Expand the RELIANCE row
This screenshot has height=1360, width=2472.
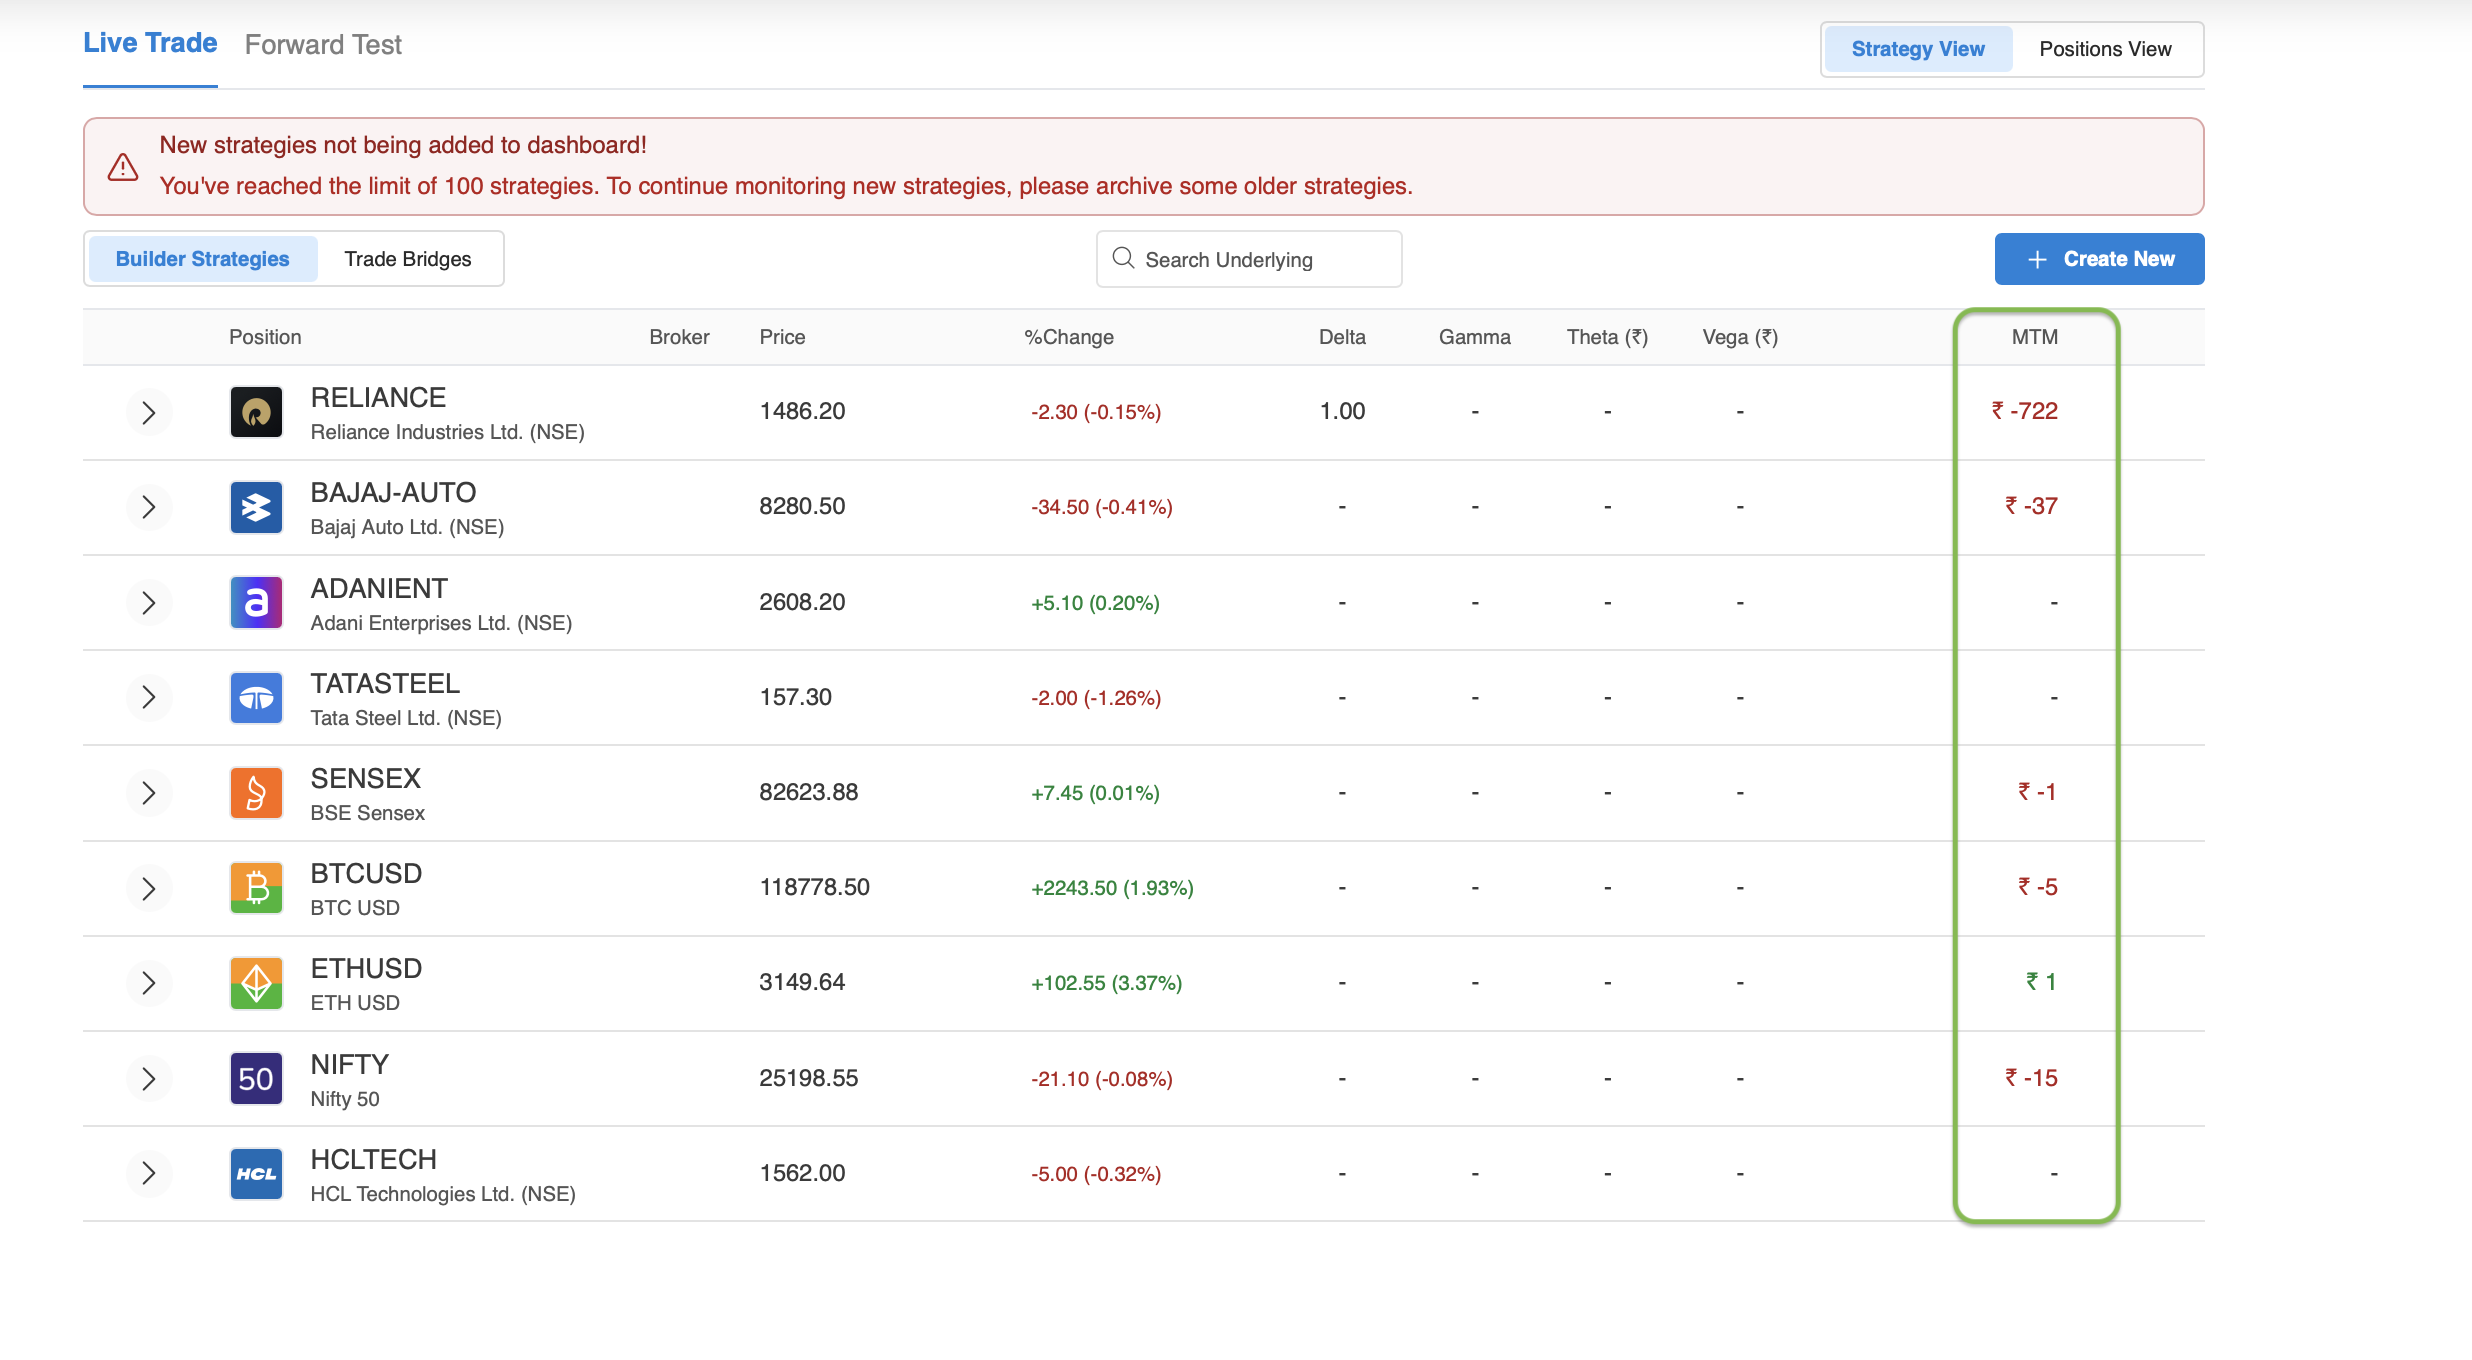click(x=149, y=412)
